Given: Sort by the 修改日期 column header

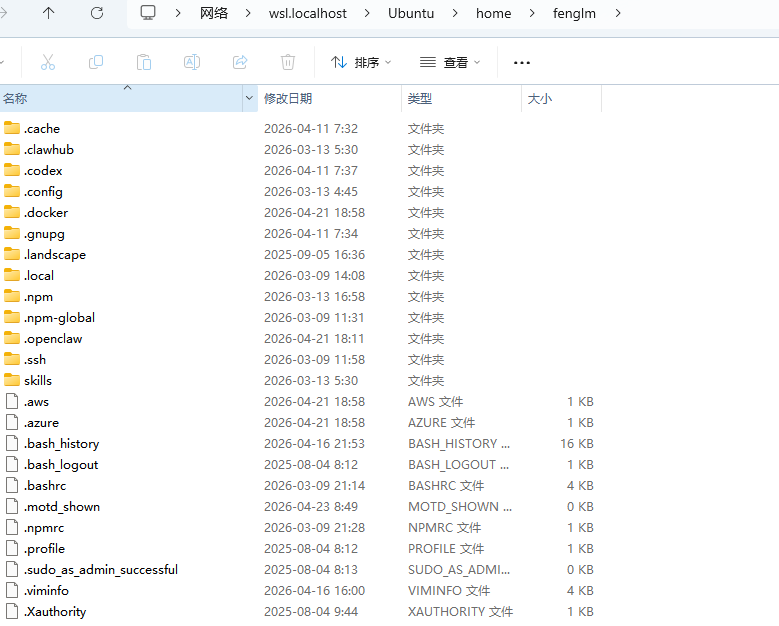Looking at the screenshot, I should pyautogui.click(x=330, y=98).
